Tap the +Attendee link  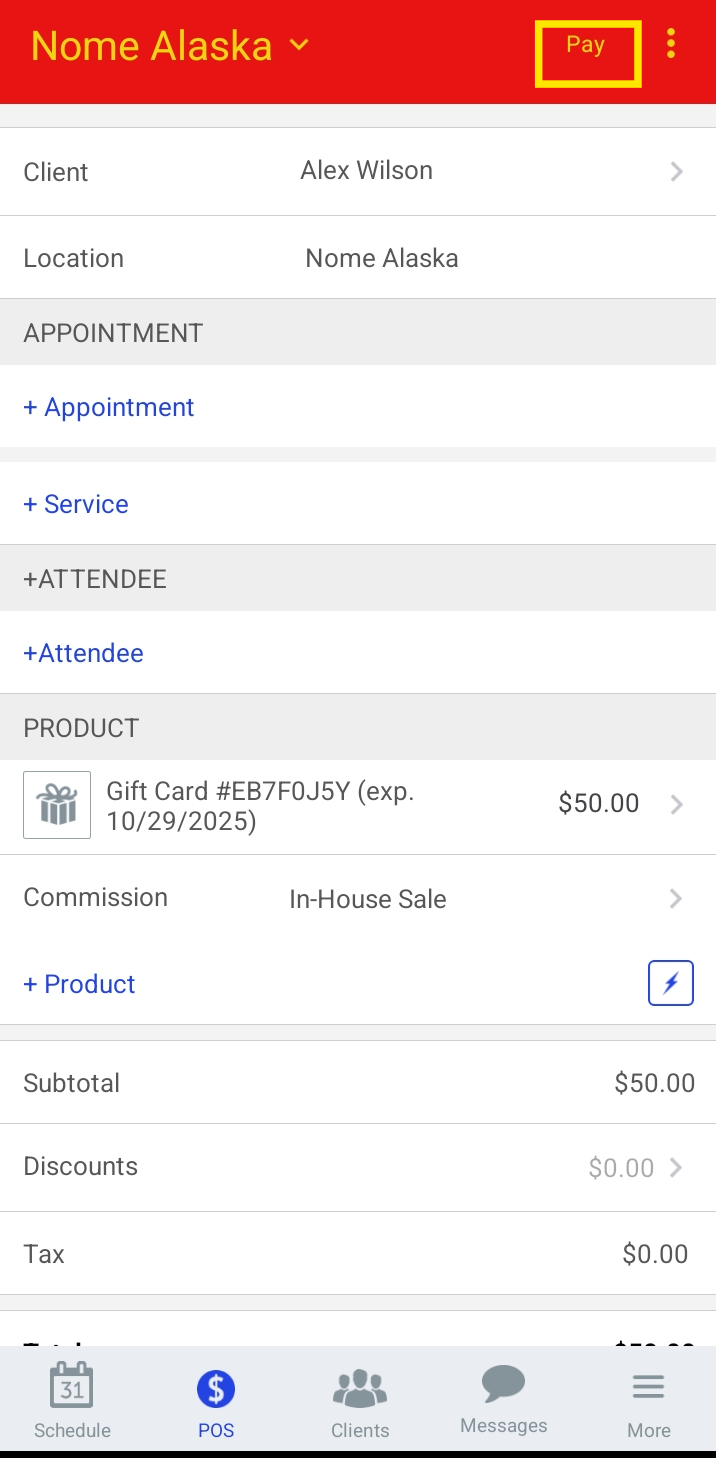tap(83, 653)
